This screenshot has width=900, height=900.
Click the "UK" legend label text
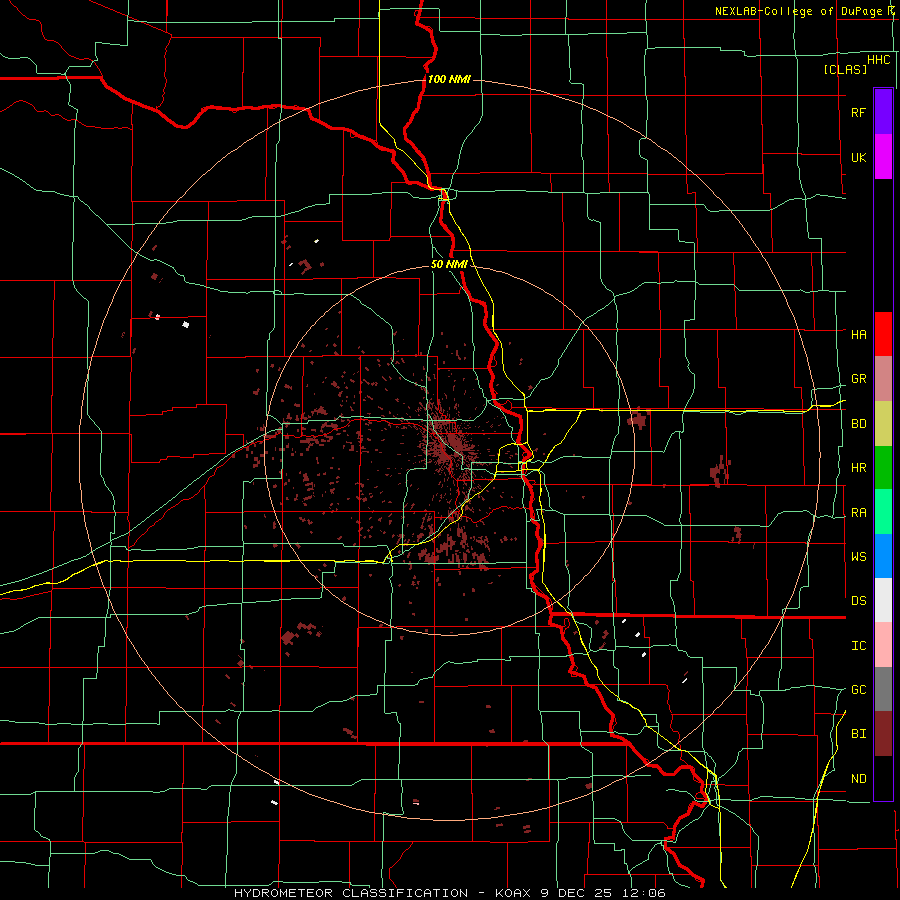point(858,157)
